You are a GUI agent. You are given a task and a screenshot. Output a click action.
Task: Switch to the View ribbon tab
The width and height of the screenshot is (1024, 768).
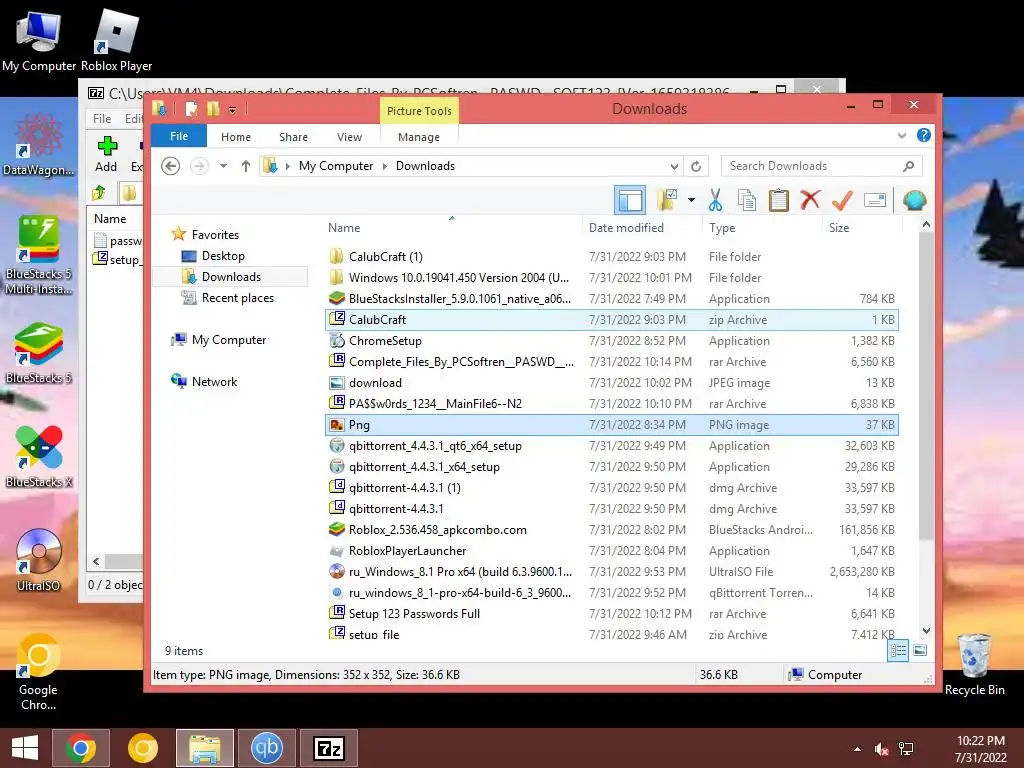point(349,136)
